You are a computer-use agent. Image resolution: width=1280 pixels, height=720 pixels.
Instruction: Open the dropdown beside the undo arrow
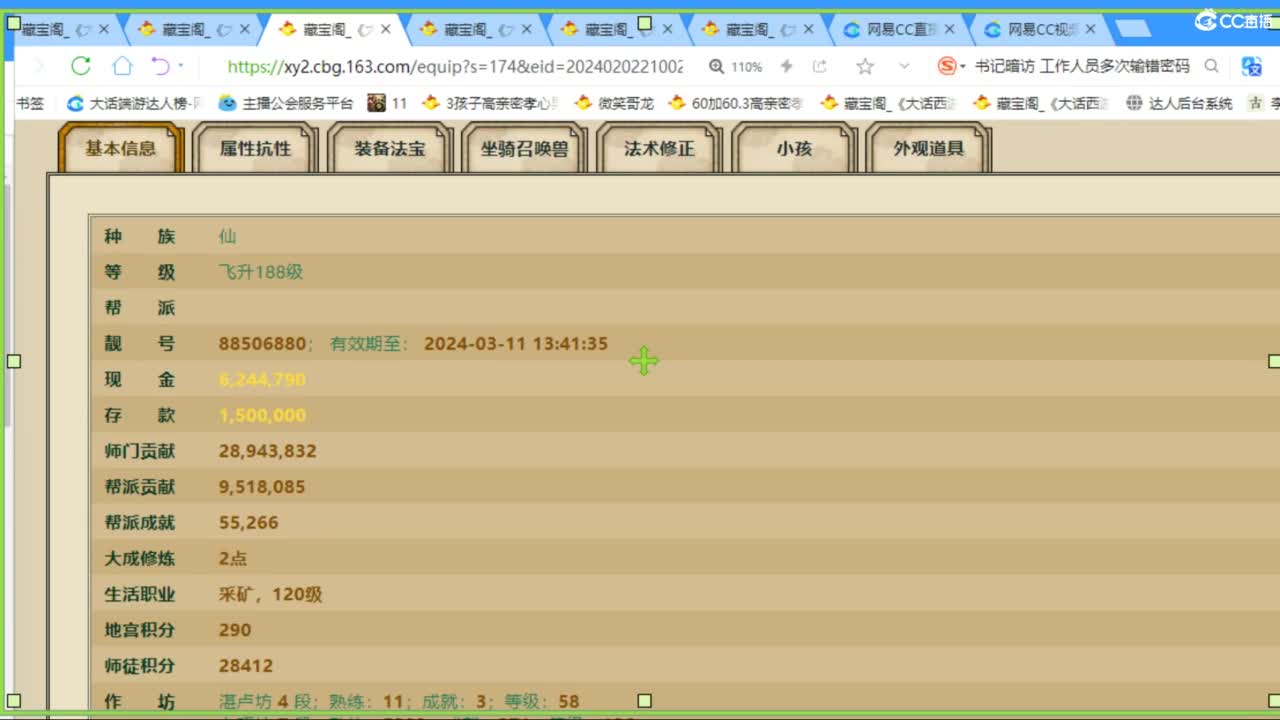(x=181, y=66)
